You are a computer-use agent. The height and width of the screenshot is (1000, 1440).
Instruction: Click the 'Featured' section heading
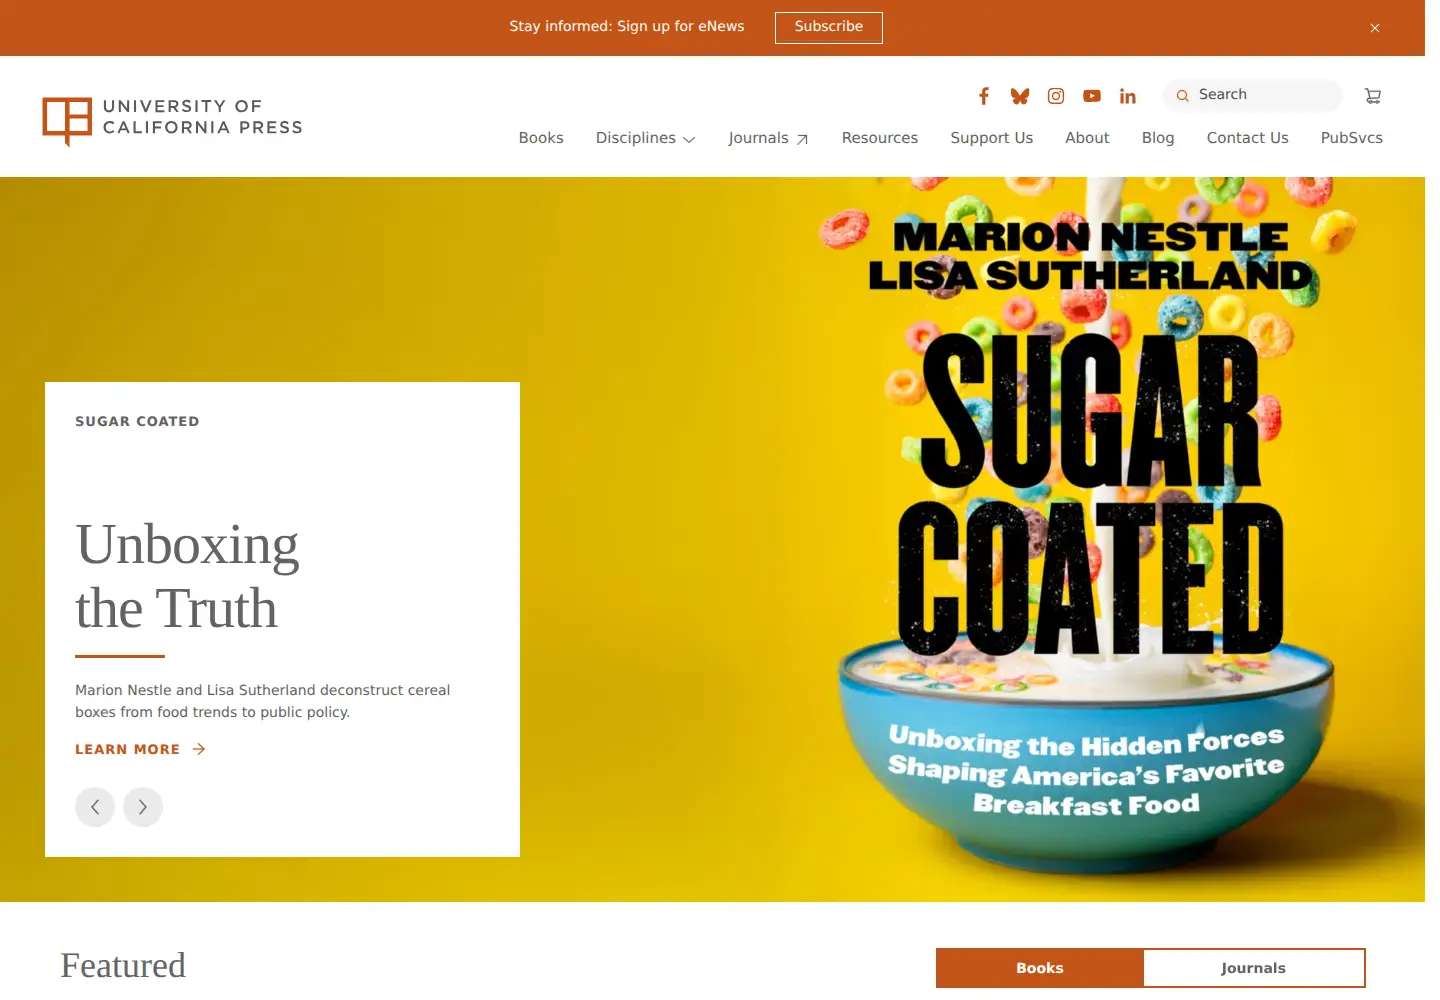point(123,965)
